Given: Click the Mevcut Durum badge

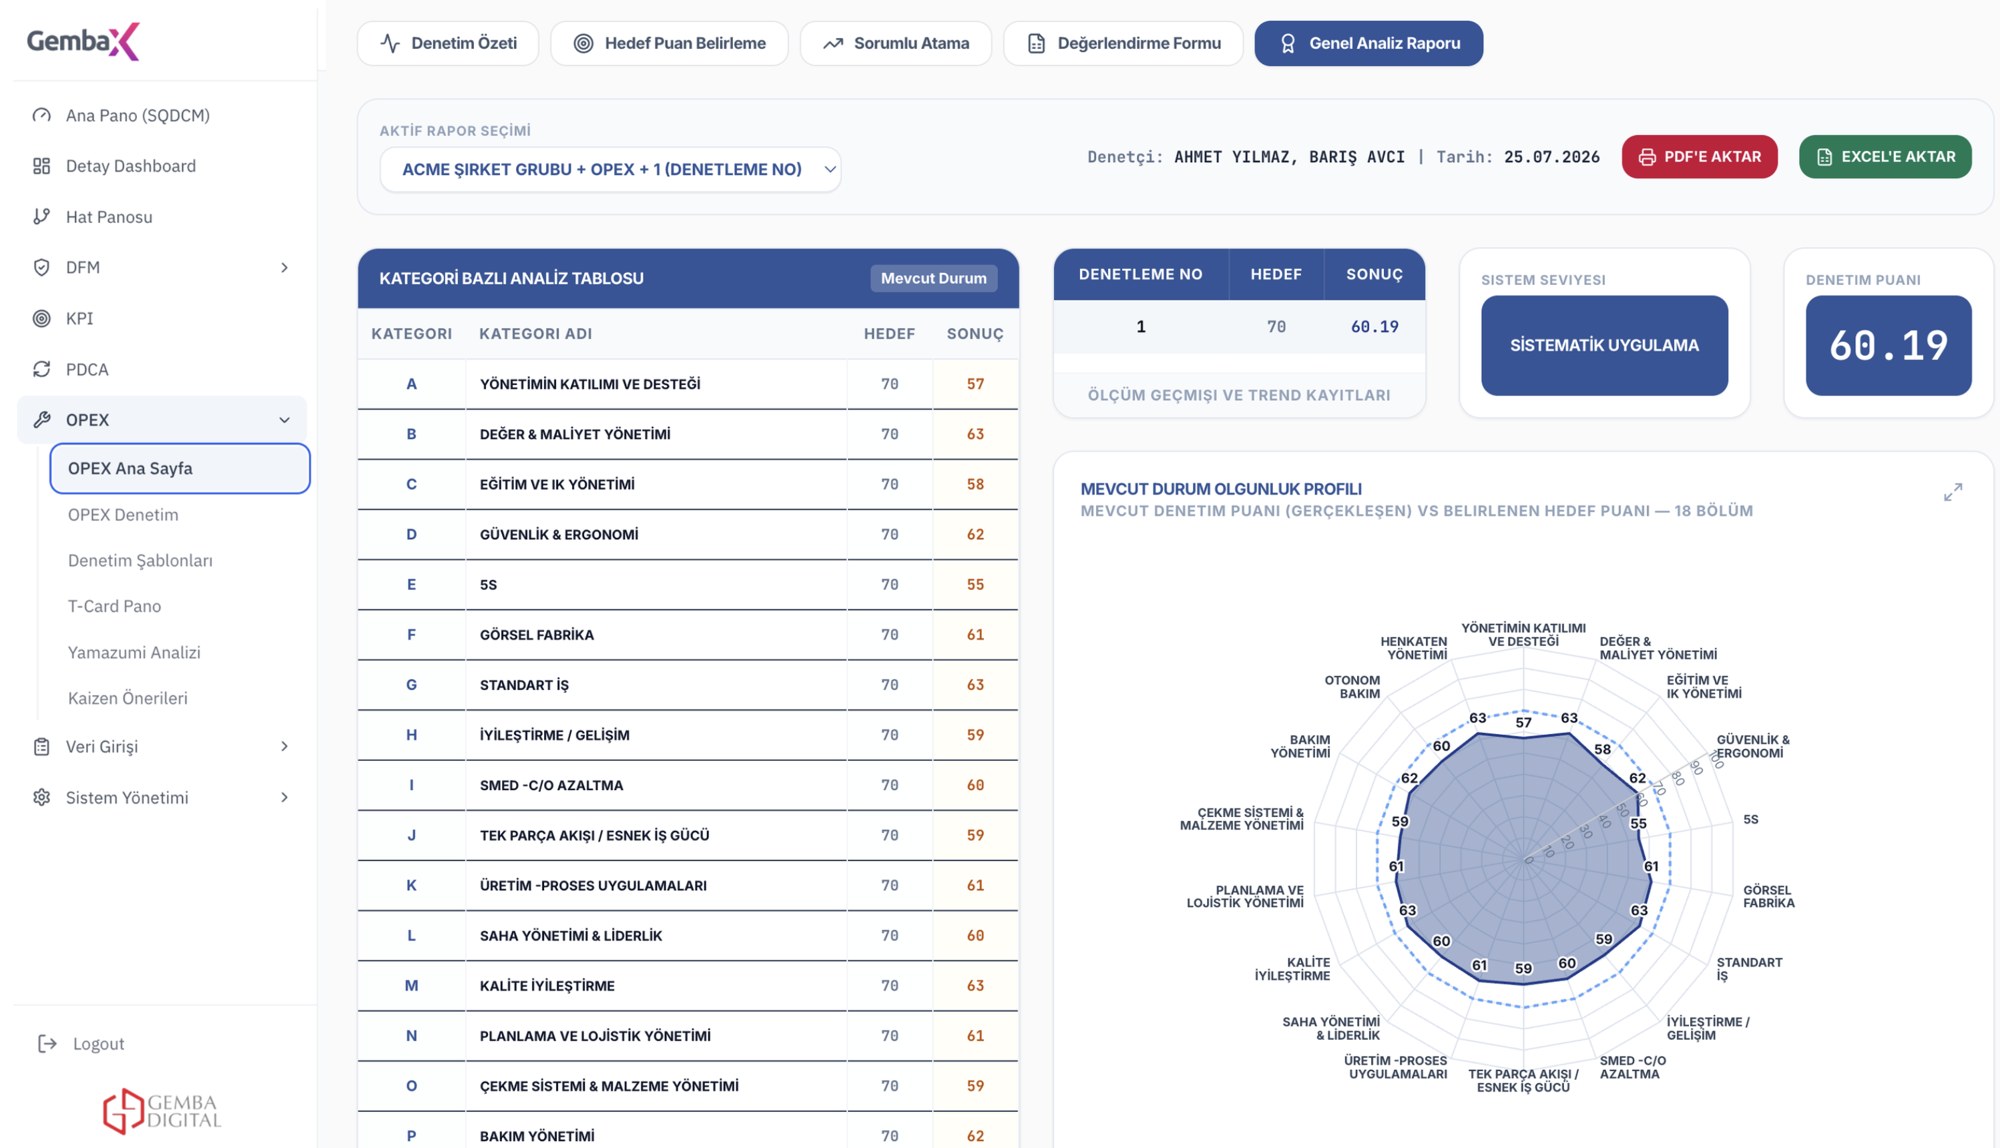Looking at the screenshot, I should (x=933, y=278).
